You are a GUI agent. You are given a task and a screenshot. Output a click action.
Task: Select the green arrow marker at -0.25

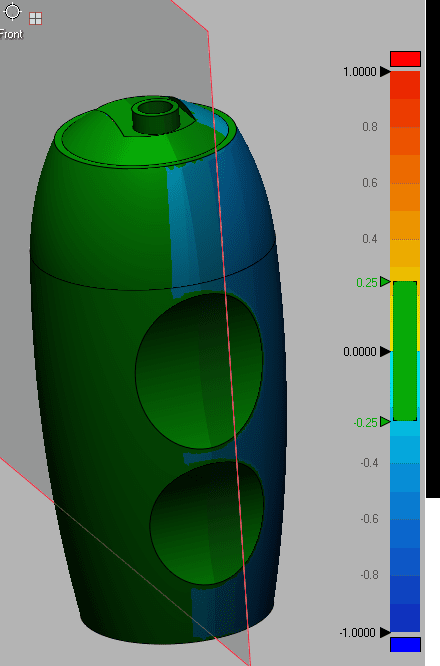pos(385,422)
